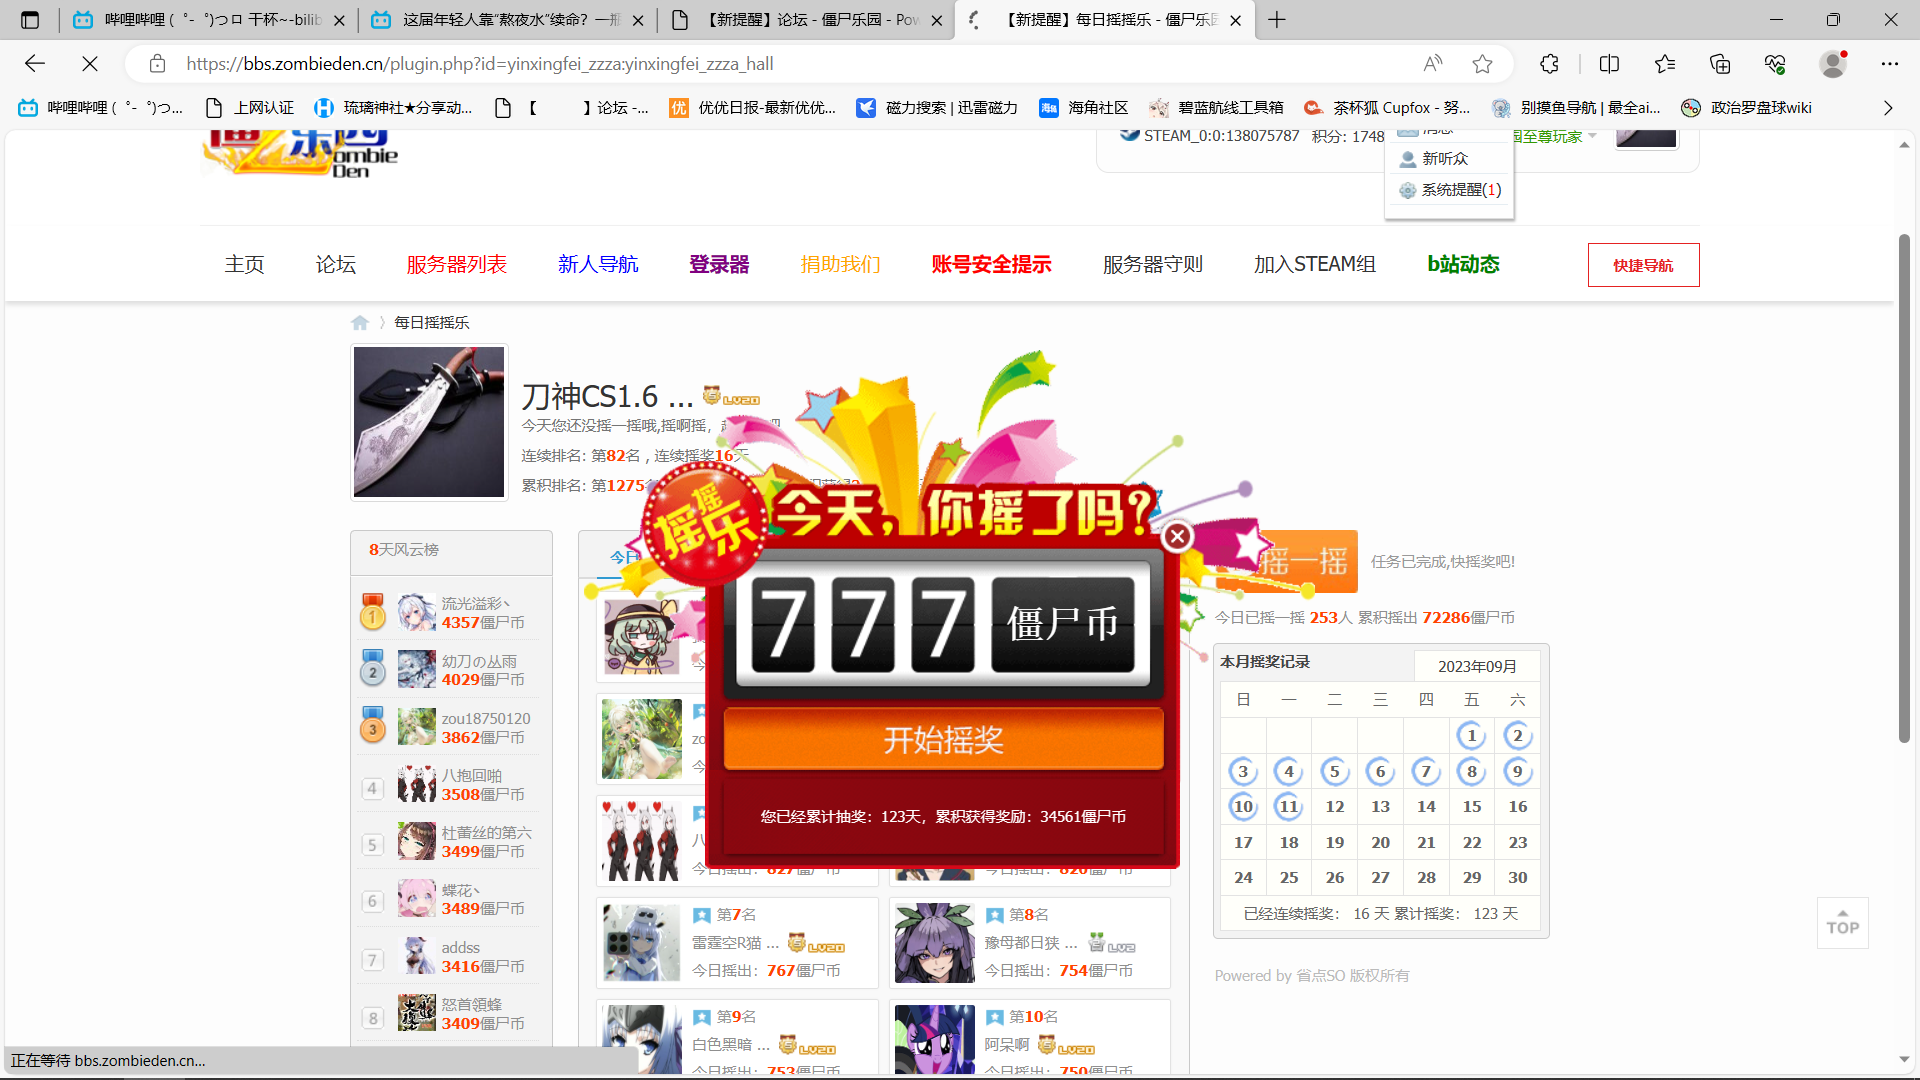
Task: Click the 开始摇奖 button
Action: (x=943, y=740)
